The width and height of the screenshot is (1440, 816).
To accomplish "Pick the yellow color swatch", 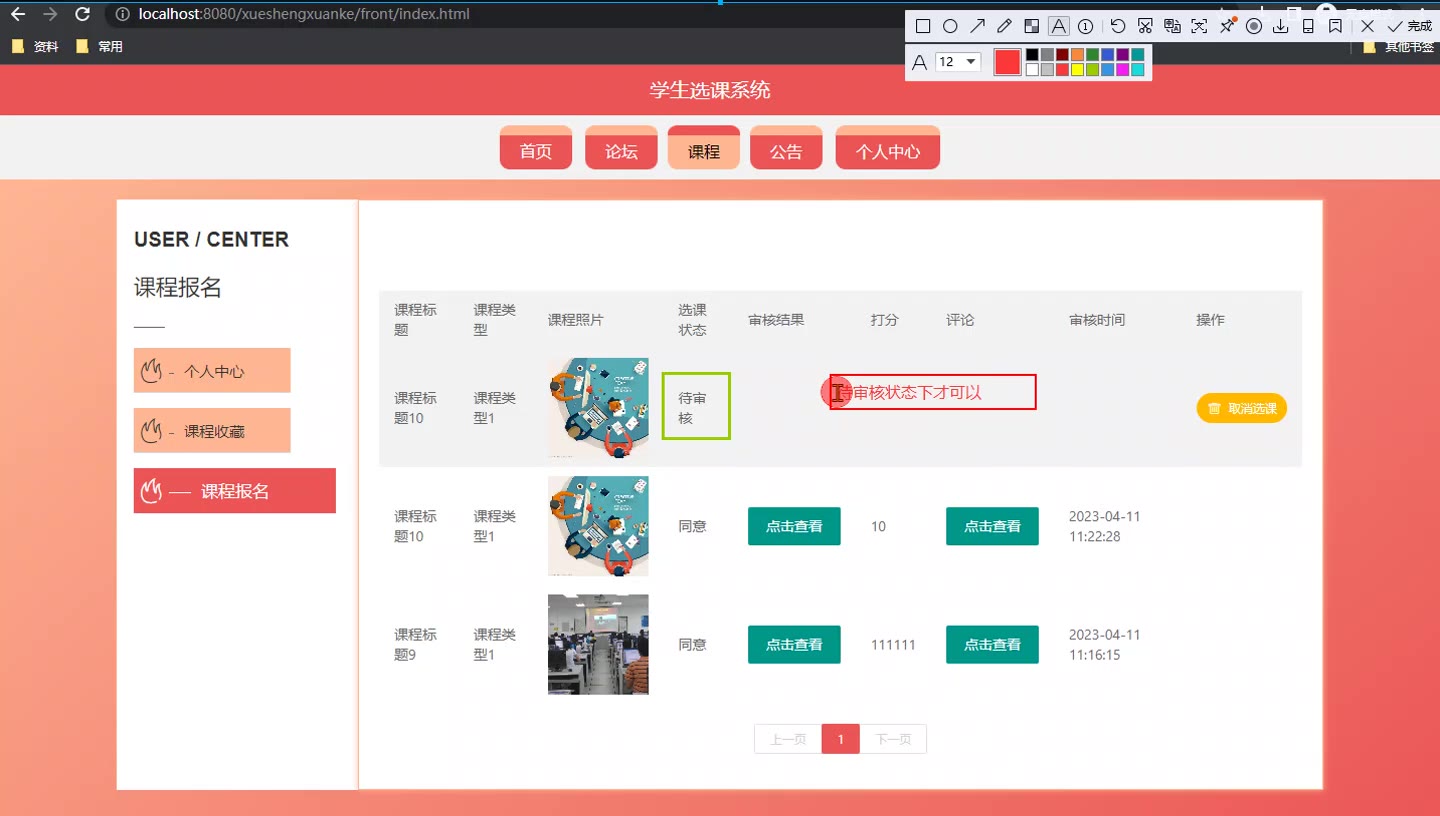I will tap(1077, 70).
